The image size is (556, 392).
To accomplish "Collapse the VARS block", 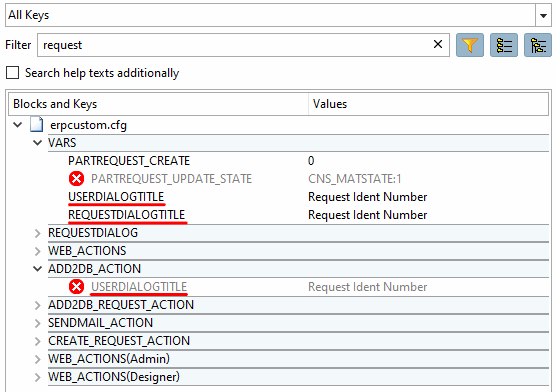I will tap(37, 143).
